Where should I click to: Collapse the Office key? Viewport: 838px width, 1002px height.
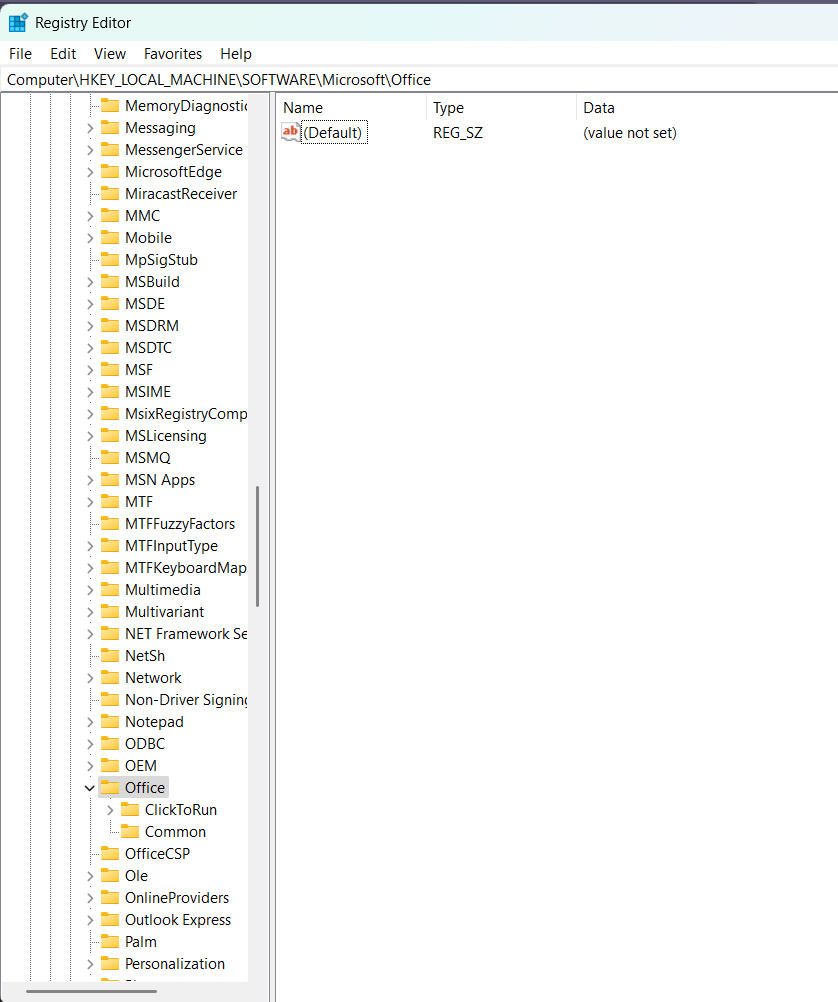[91, 787]
